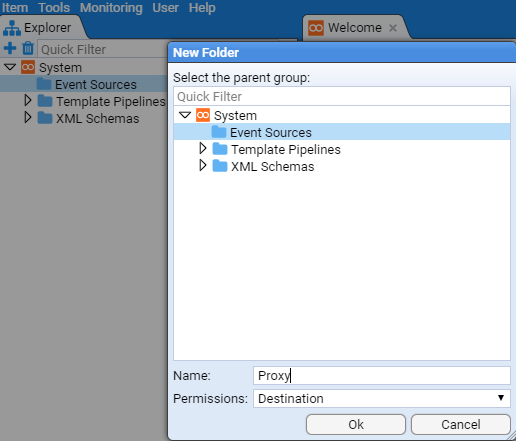Click the Event Sources folder icon in dialog
Image resolution: width=516 pixels, height=441 pixels.
219,132
